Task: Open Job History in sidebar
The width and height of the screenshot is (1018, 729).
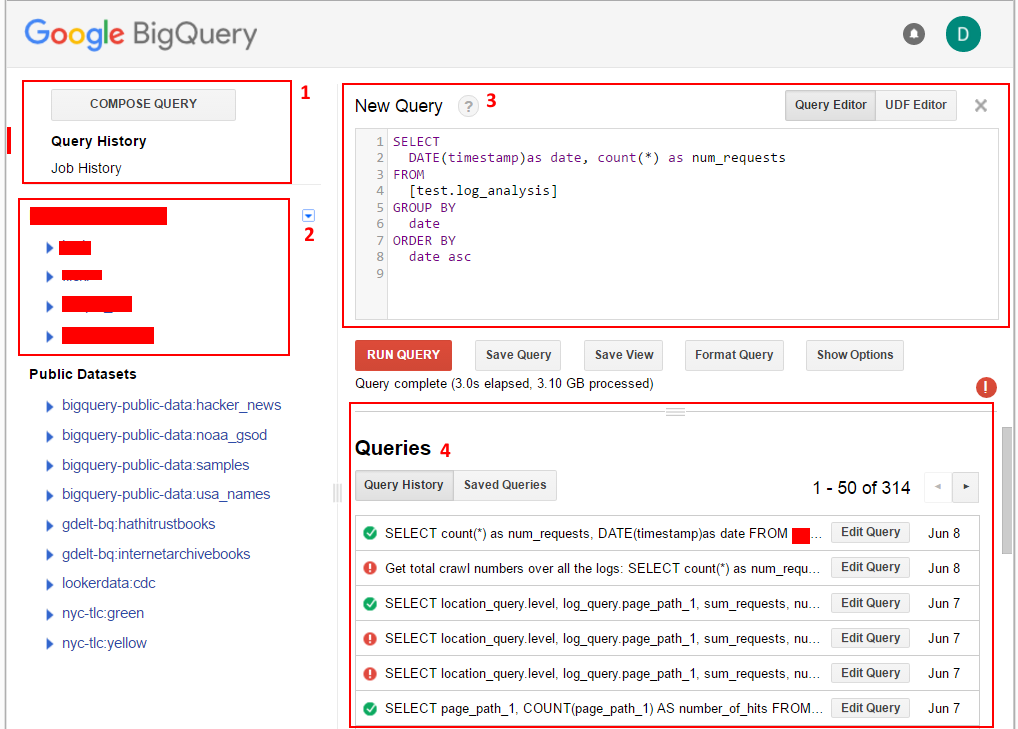Action: tap(86, 168)
